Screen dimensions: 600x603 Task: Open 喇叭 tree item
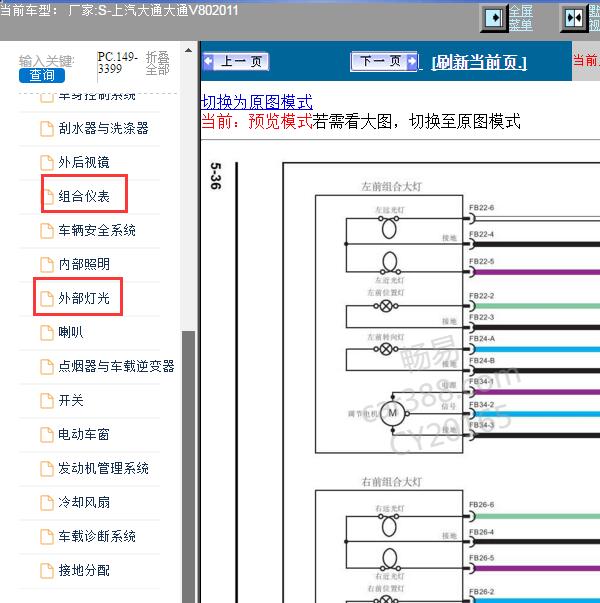click(71, 332)
